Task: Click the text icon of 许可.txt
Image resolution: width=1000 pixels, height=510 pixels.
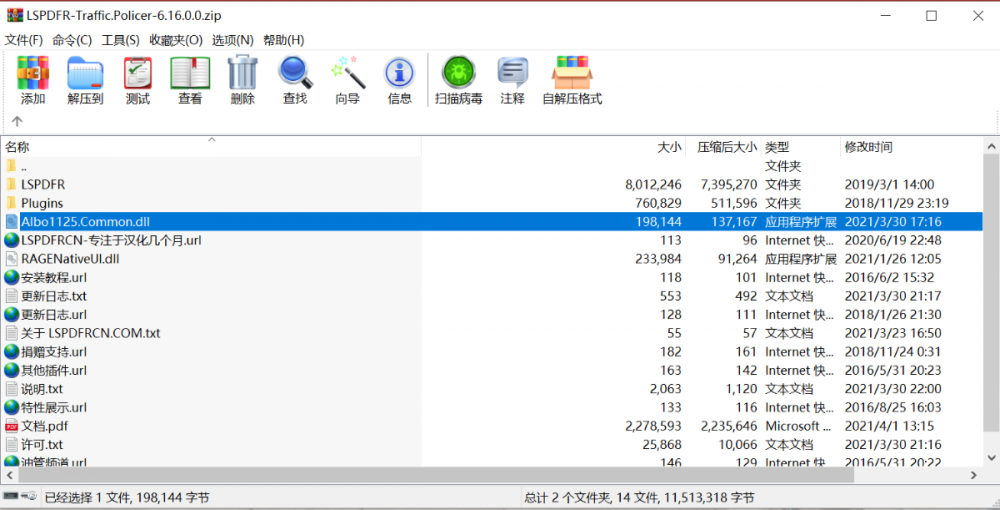Action: (x=11, y=444)
